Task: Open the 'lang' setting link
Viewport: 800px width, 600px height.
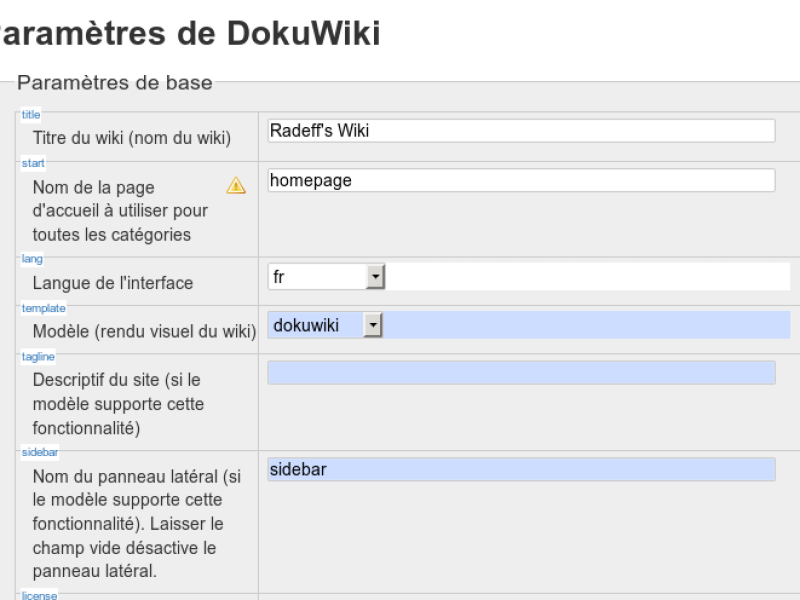Action: tap(32, 259)
